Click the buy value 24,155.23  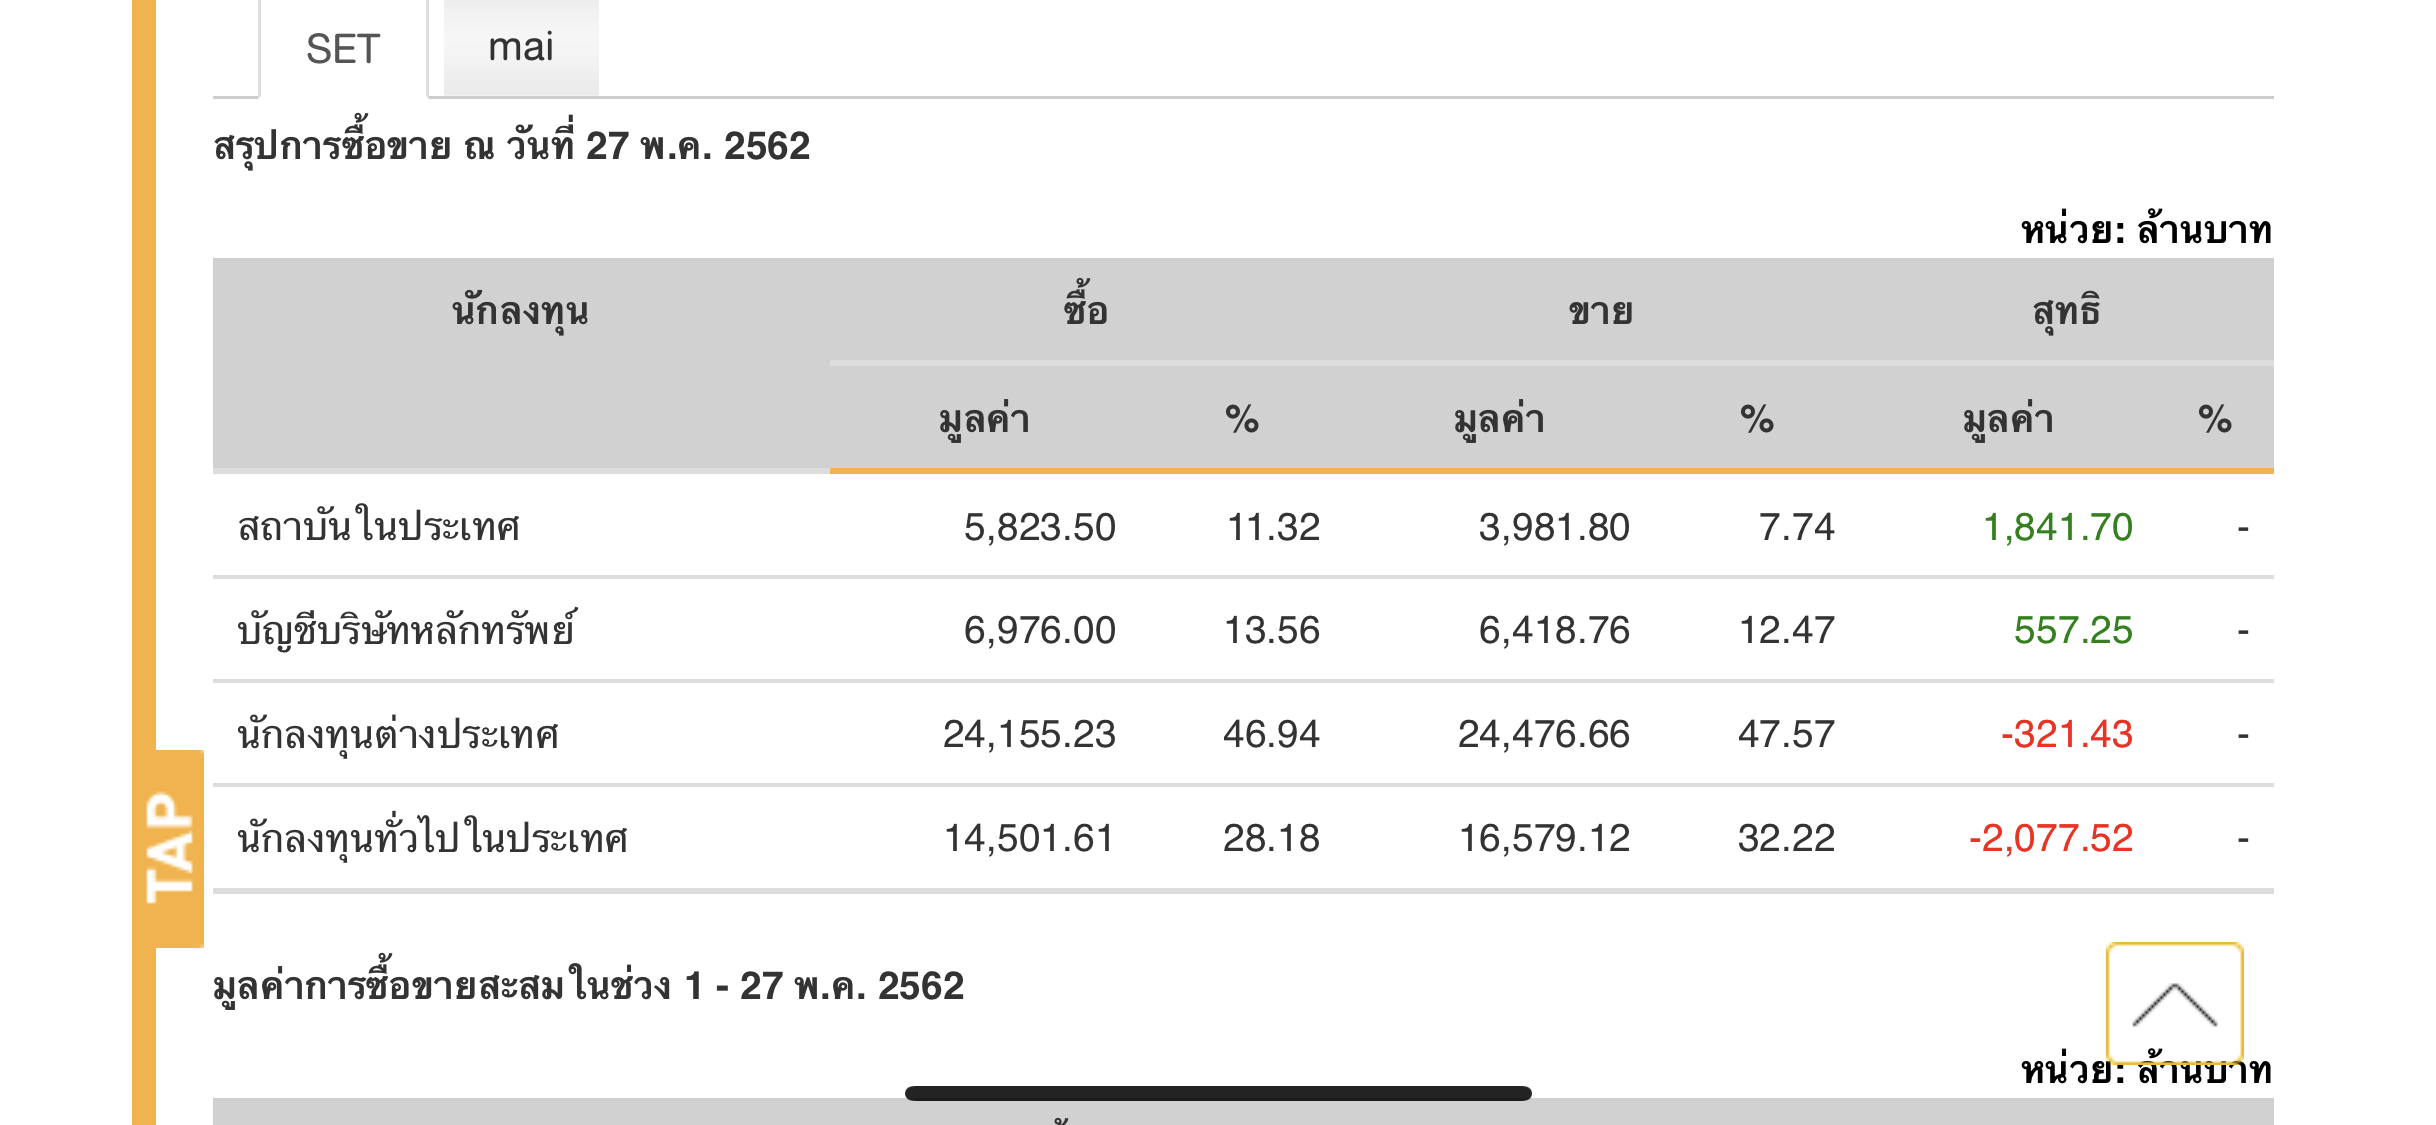pyautogui.click(x=1028, y=735)
